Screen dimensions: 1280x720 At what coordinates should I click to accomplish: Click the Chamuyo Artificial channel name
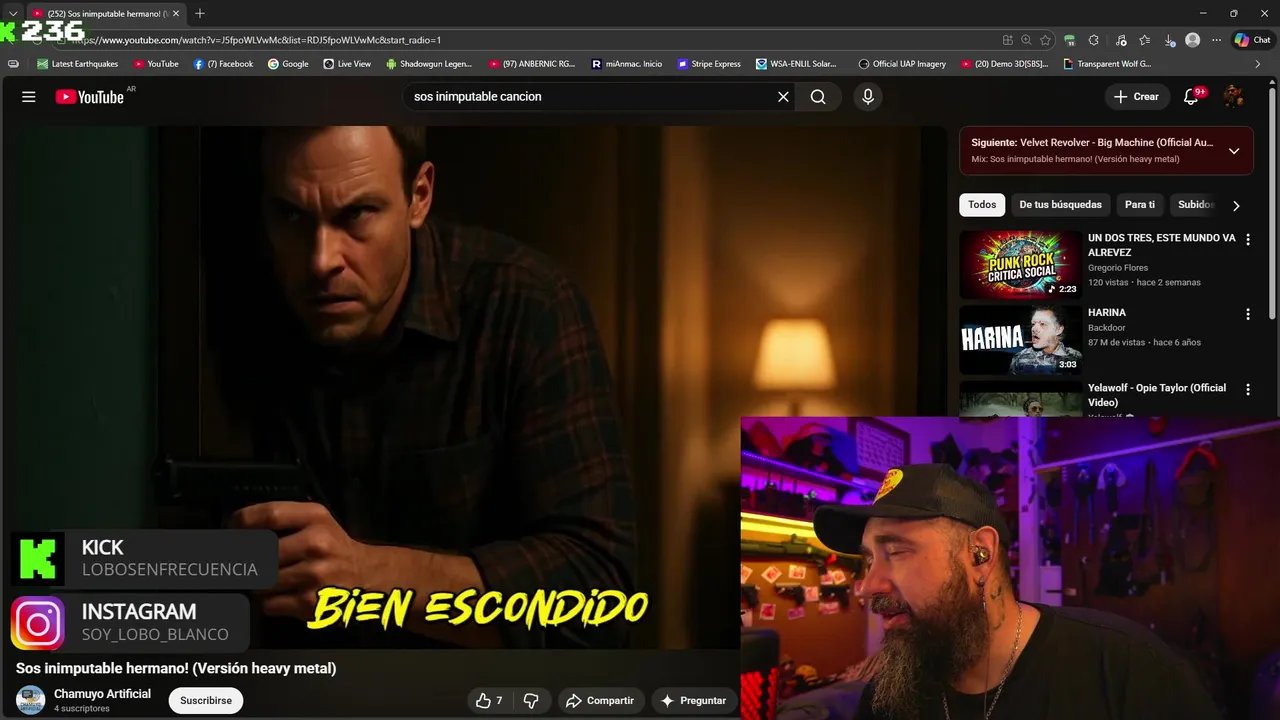[x=102, y=694]
